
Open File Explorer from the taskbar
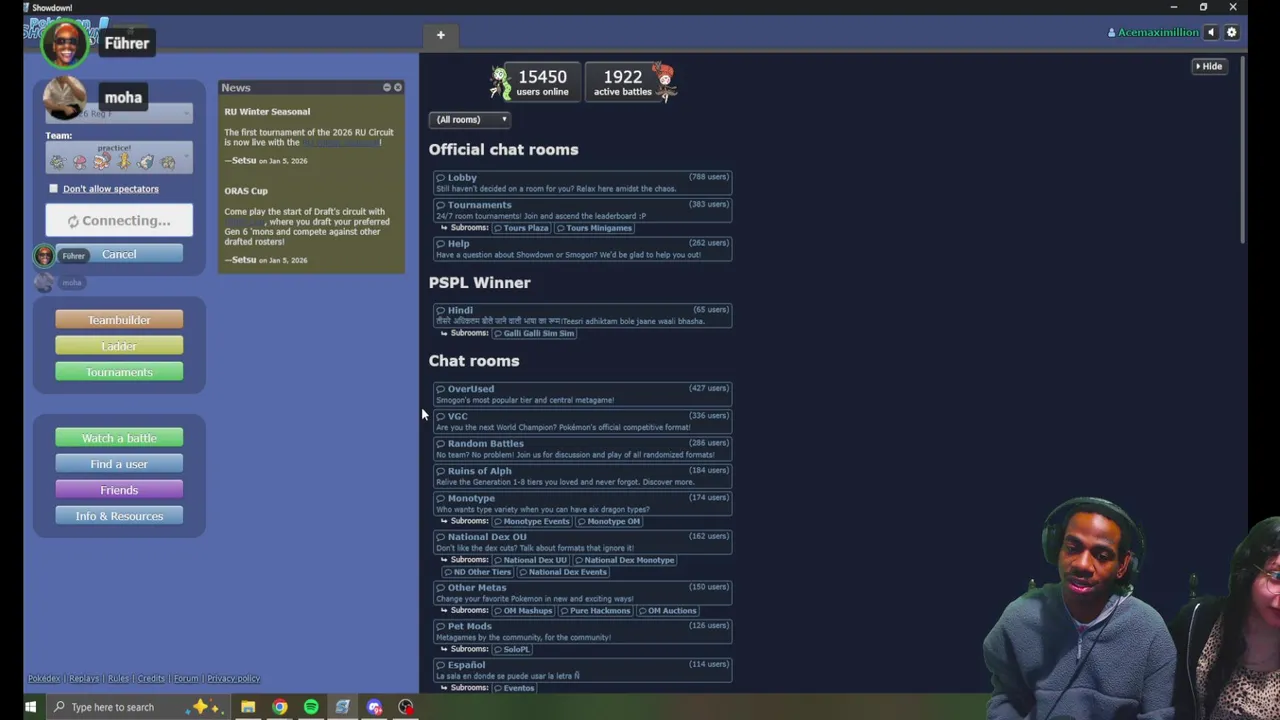248,707
